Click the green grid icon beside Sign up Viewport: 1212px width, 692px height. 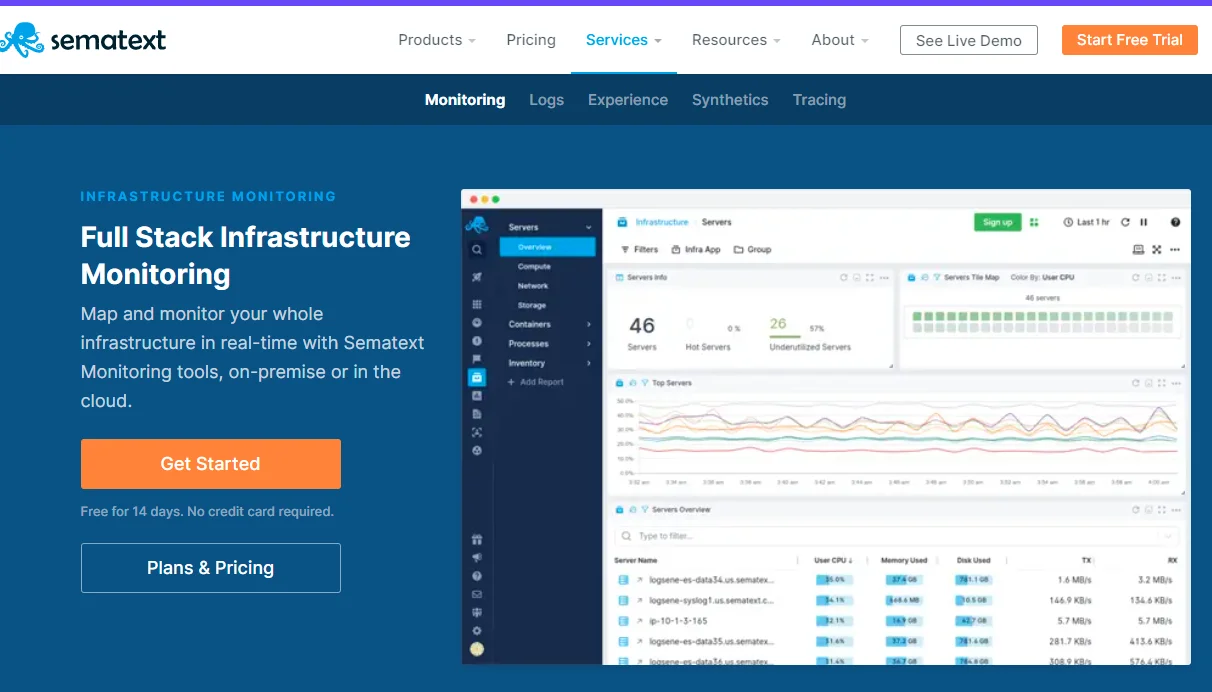tap(1035, 222)
